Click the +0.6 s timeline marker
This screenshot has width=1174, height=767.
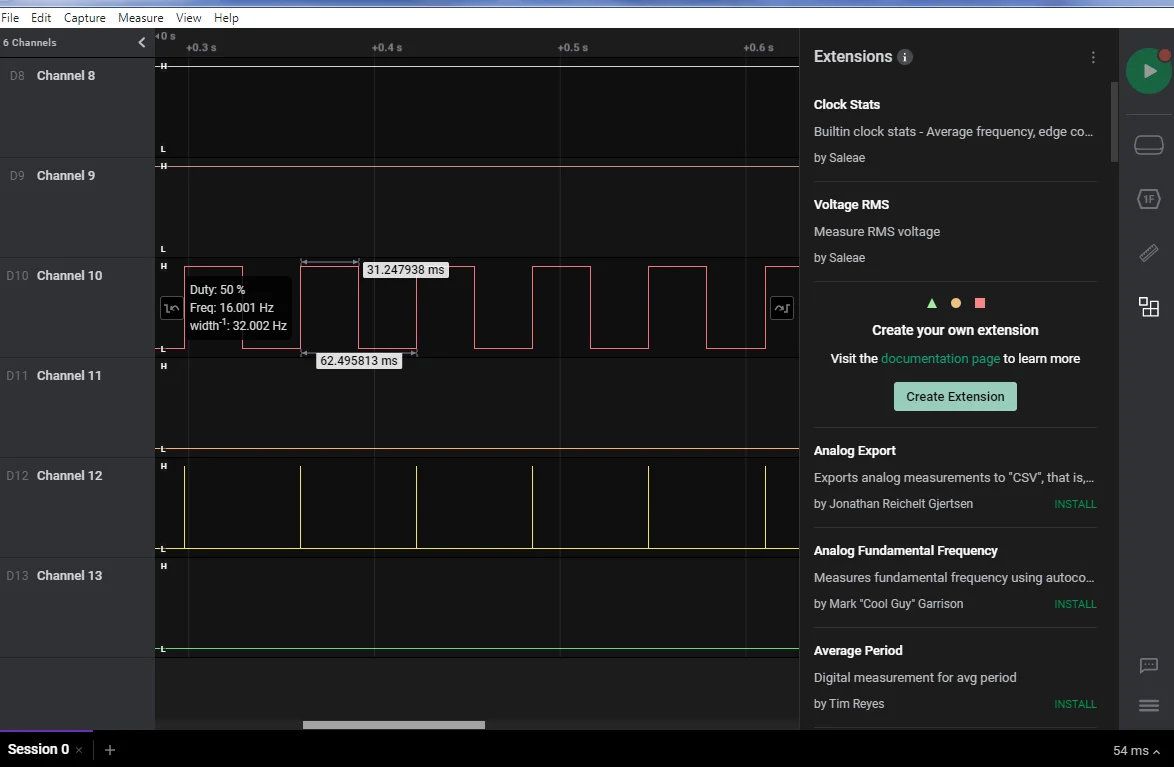click(758, 47)
